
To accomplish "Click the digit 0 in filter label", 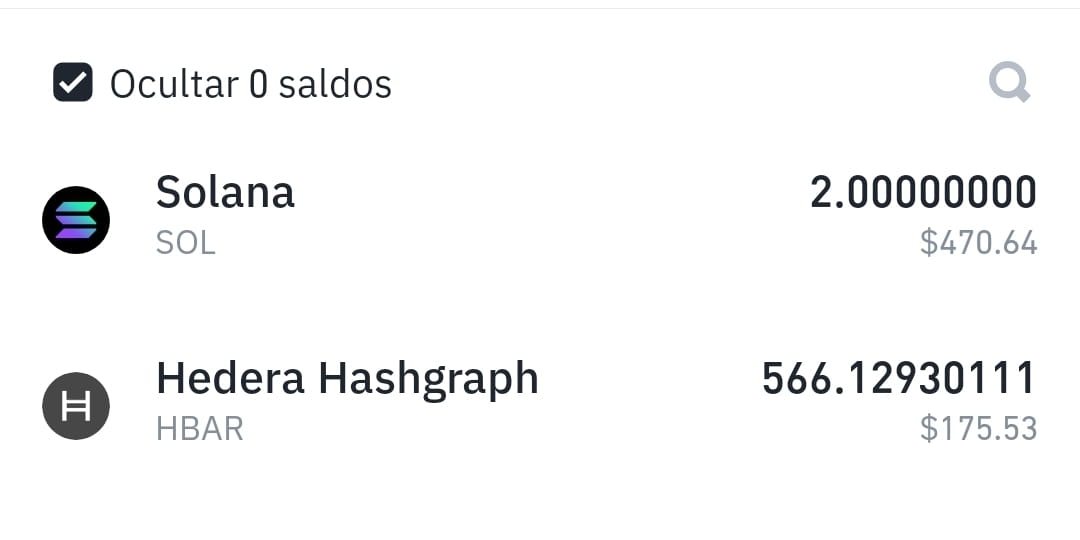I will [x=258, y=85].
